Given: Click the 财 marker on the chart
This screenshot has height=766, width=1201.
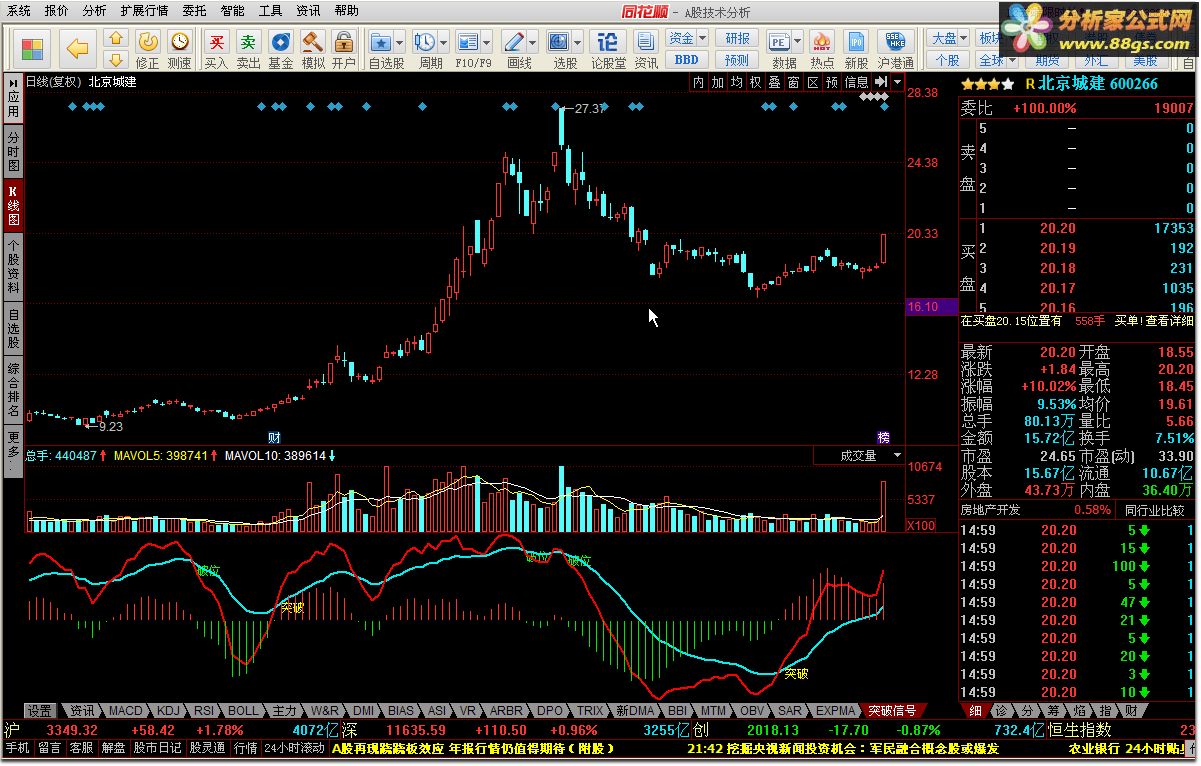Looking at the screenshot, I should (274, 437).
